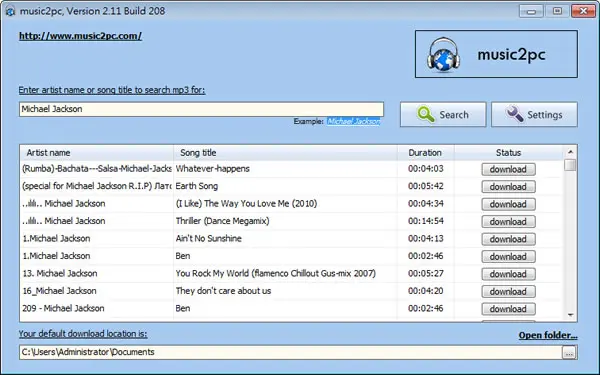Open the Settings dialog

tap(534, 114)
